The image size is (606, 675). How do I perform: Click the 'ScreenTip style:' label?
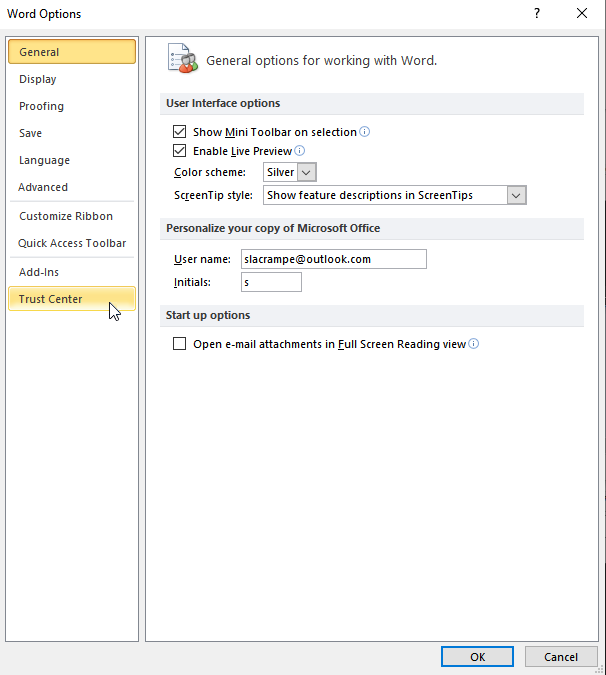coord(213,195)
